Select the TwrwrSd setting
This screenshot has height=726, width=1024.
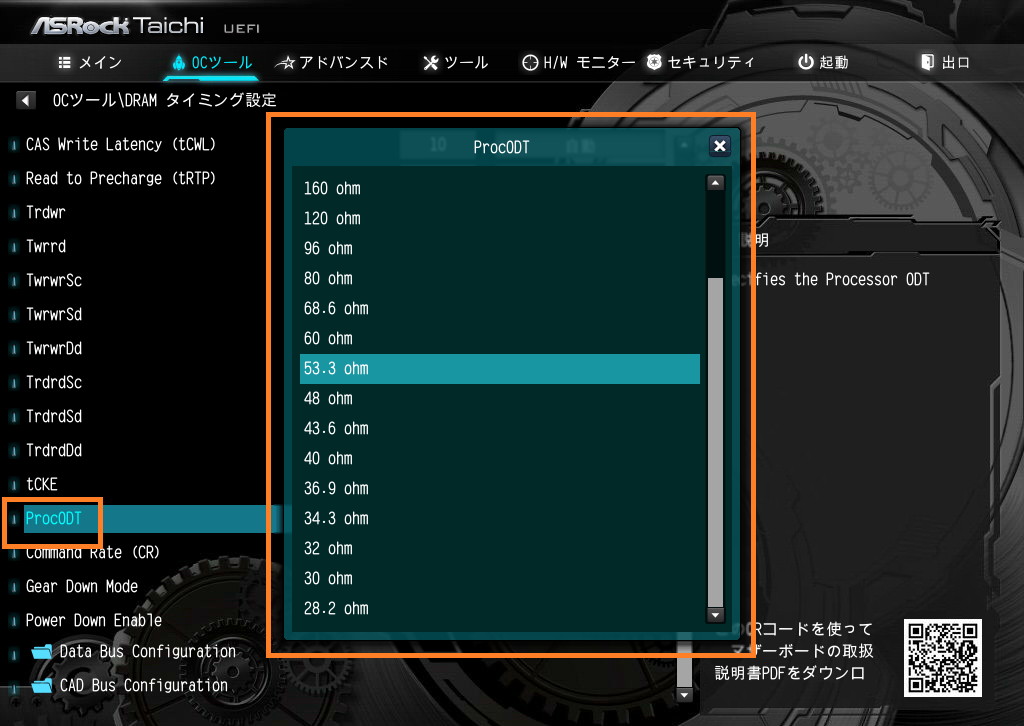tap(54, 314)
